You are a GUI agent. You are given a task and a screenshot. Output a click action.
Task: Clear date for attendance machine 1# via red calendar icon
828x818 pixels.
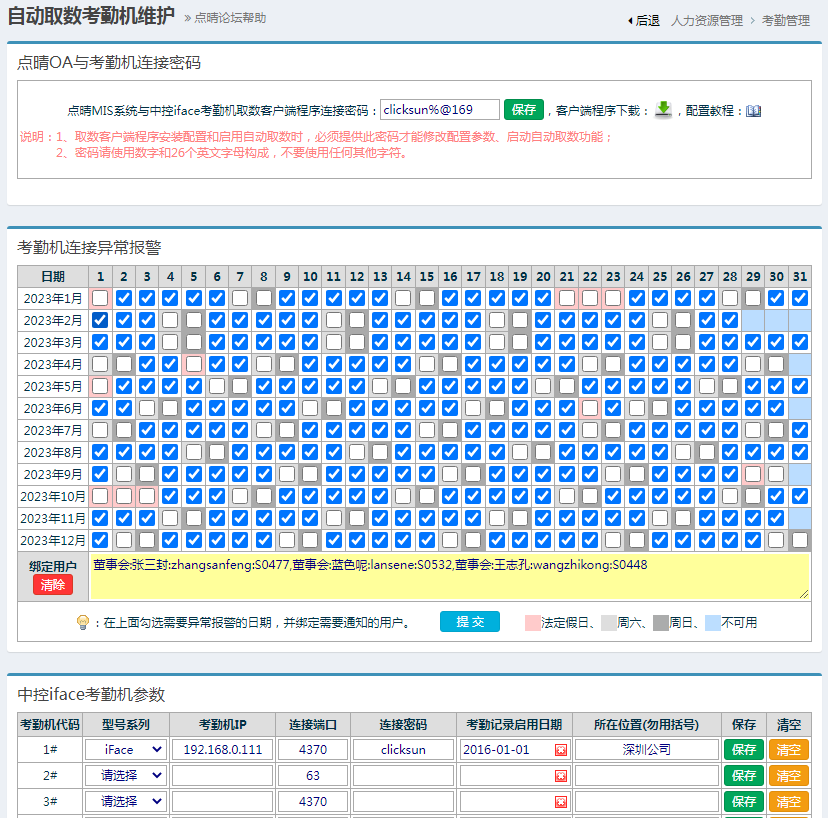coord(561,750)
